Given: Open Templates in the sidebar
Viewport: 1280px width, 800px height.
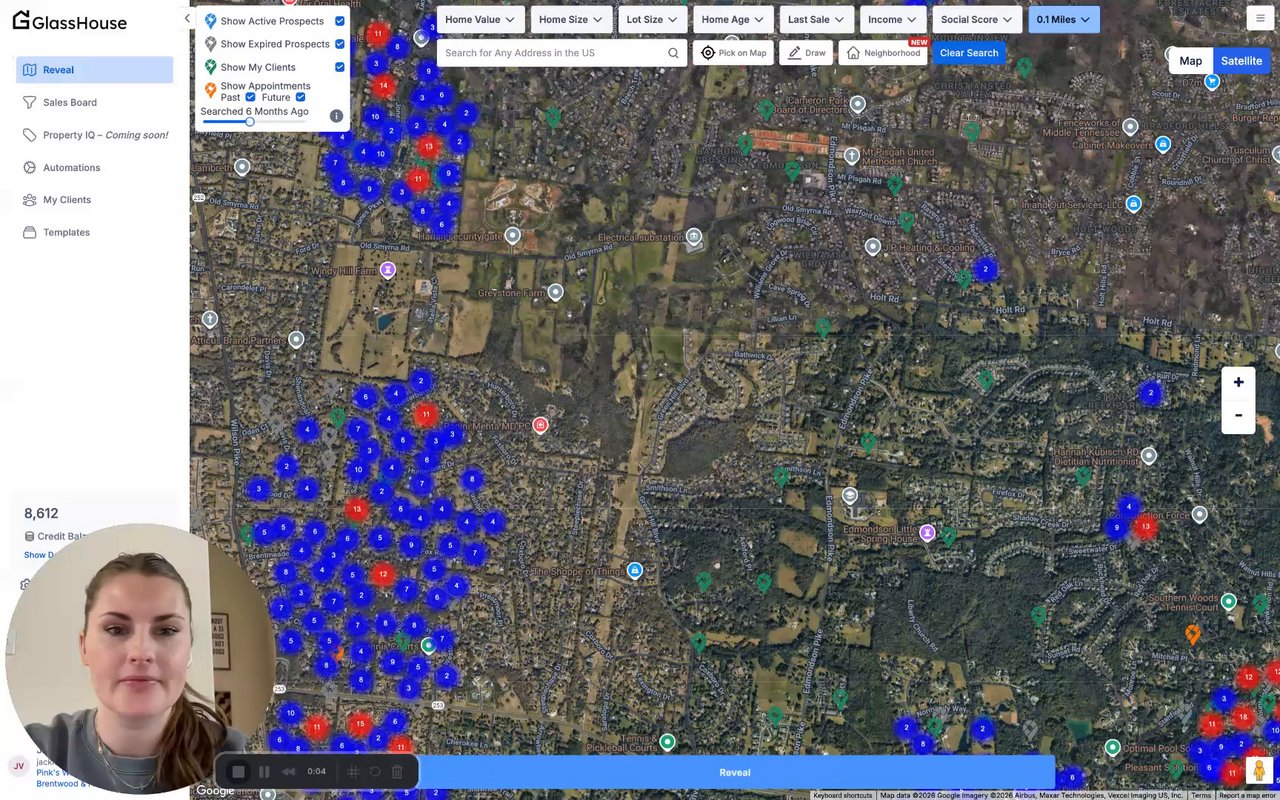Looking at the screenshot, I should pos(95,232).
